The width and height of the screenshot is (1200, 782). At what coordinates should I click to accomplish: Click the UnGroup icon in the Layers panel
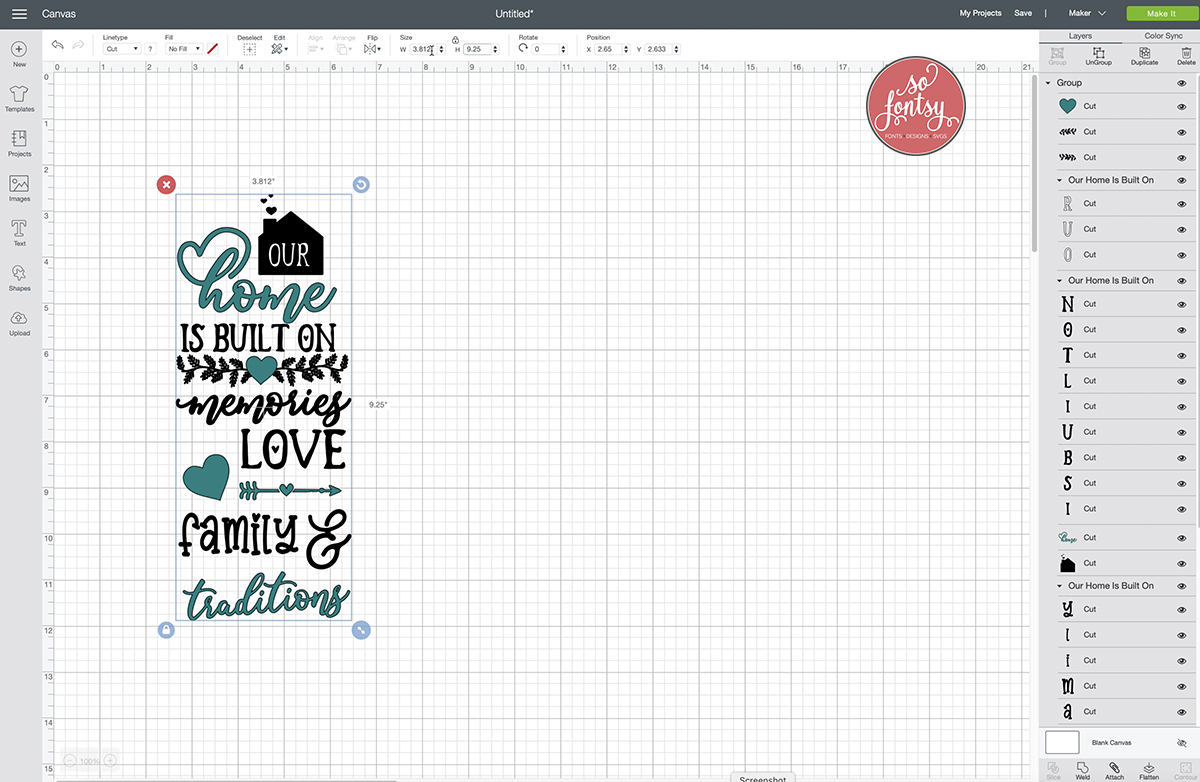(x=1098, y=55)
